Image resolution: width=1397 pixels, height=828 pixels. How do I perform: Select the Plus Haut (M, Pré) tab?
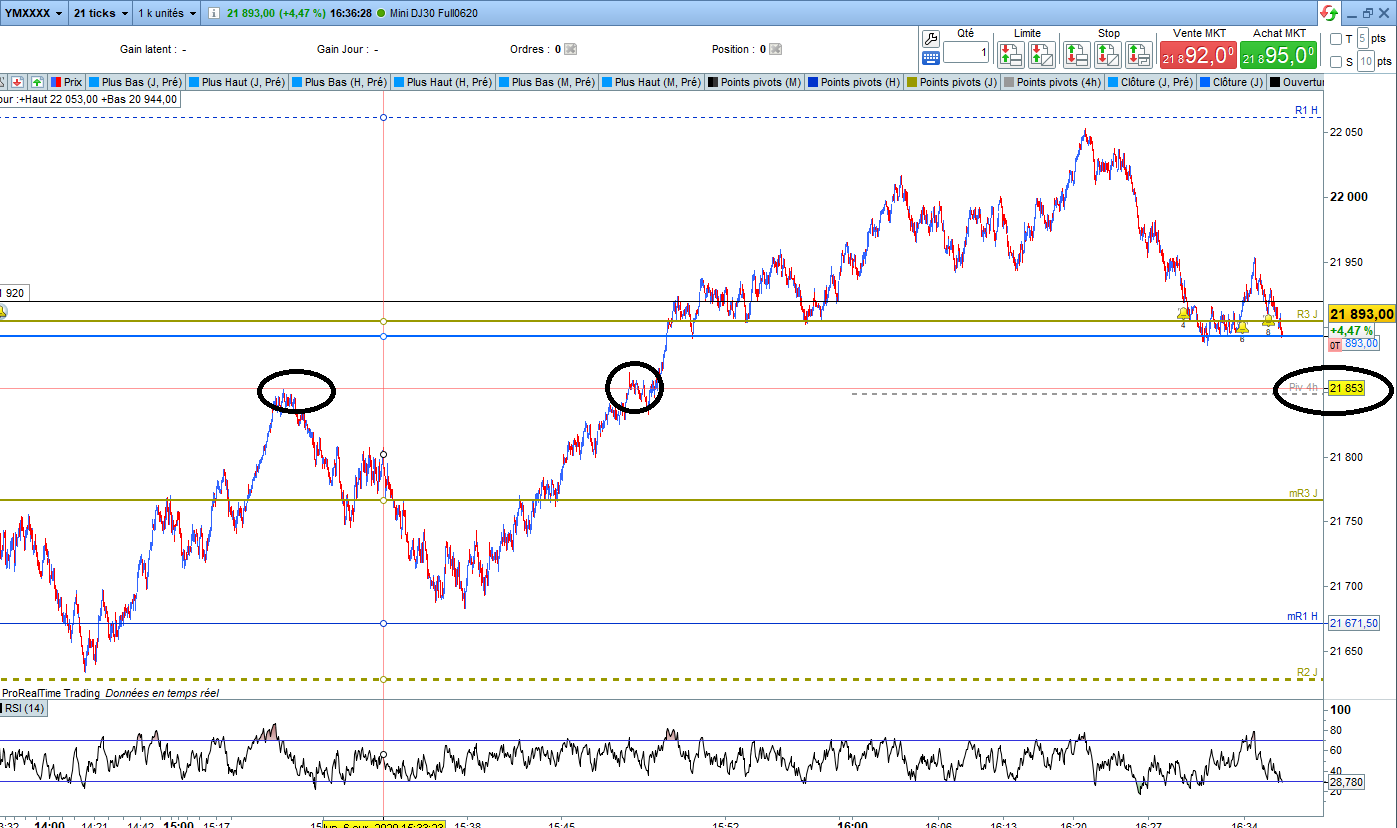(651, 82)
